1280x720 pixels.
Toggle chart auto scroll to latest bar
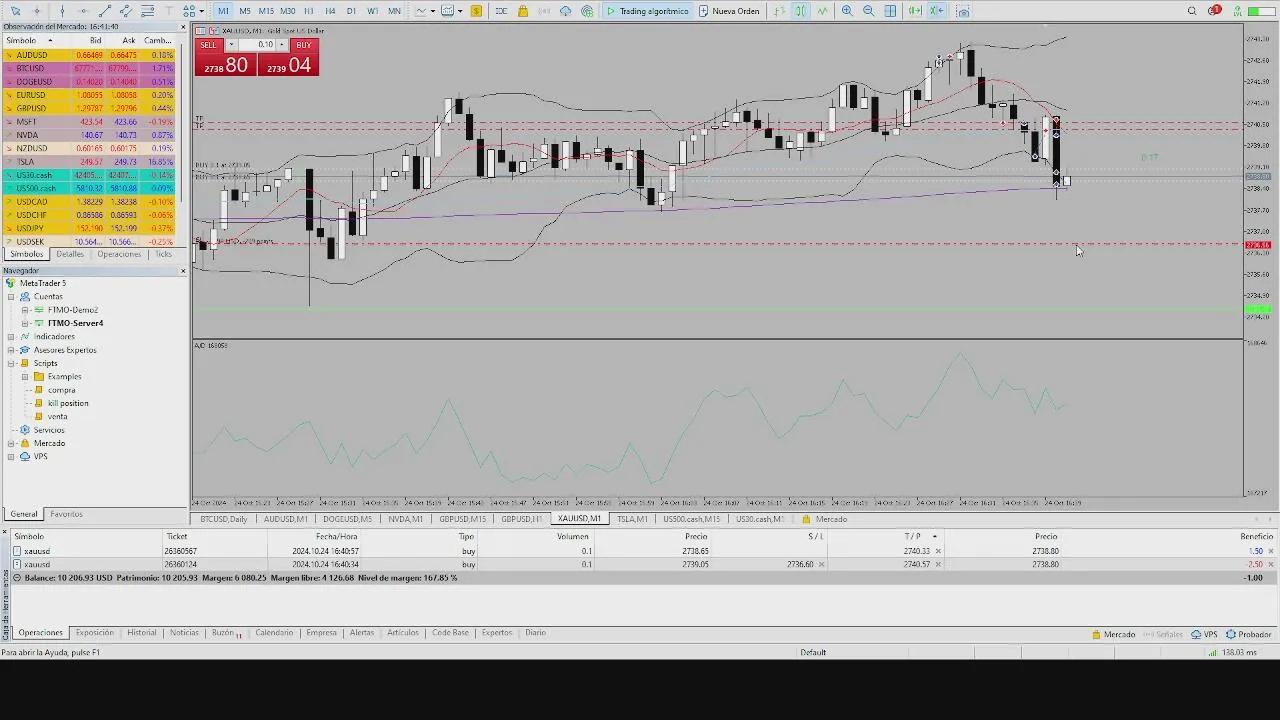915,11
